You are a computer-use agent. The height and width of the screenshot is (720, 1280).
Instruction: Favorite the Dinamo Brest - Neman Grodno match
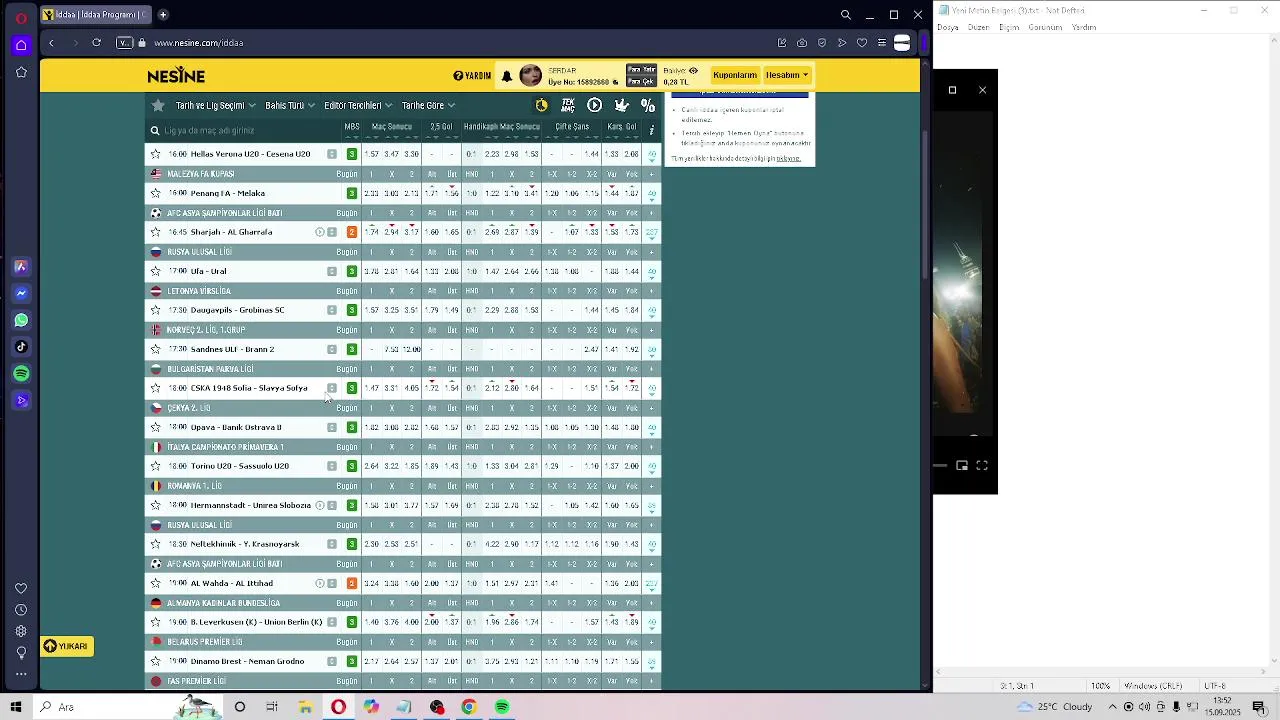coord(155,661)
